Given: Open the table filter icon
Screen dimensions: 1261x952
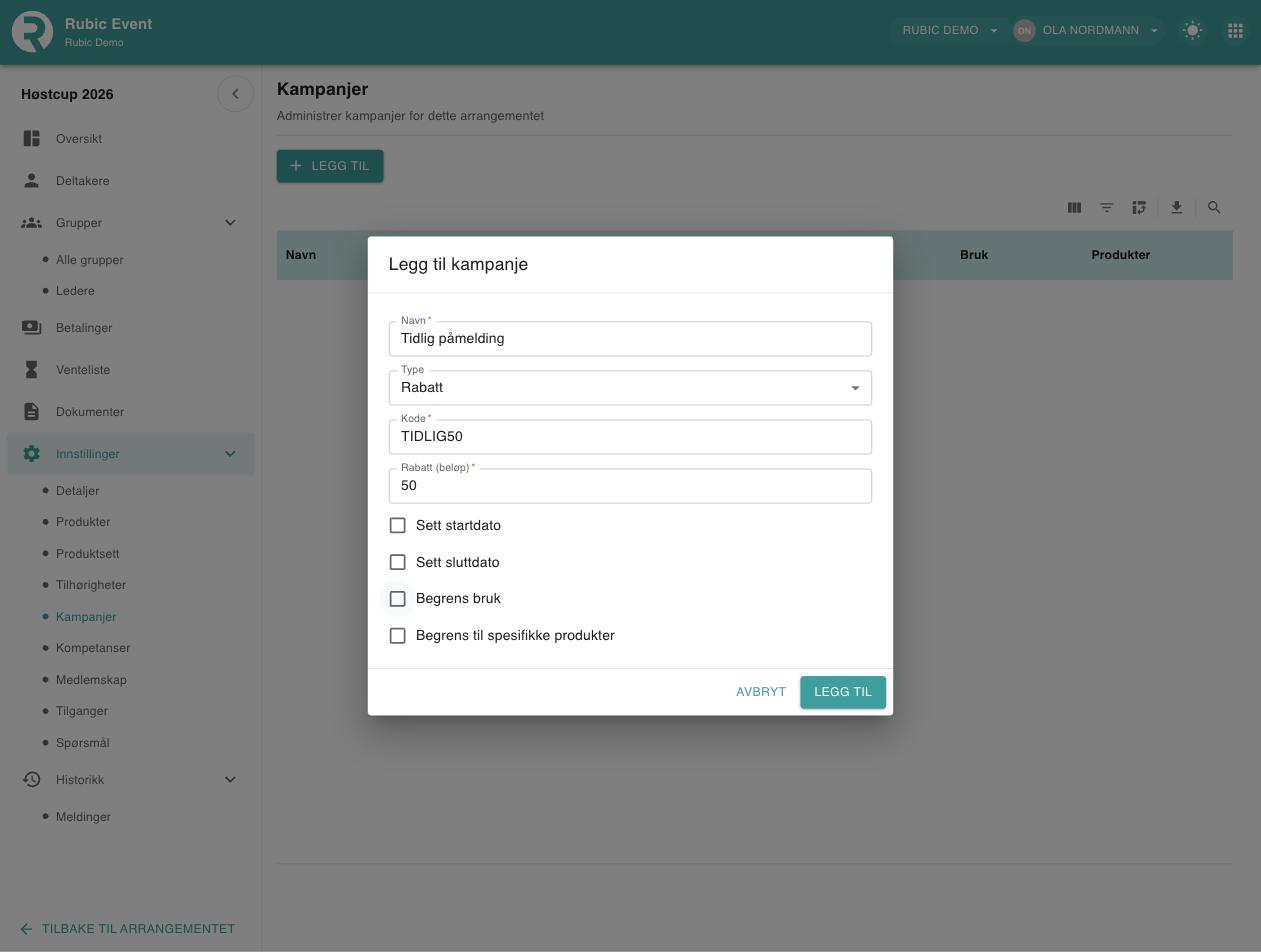Looking at the screenshot, I should 1107,208.
